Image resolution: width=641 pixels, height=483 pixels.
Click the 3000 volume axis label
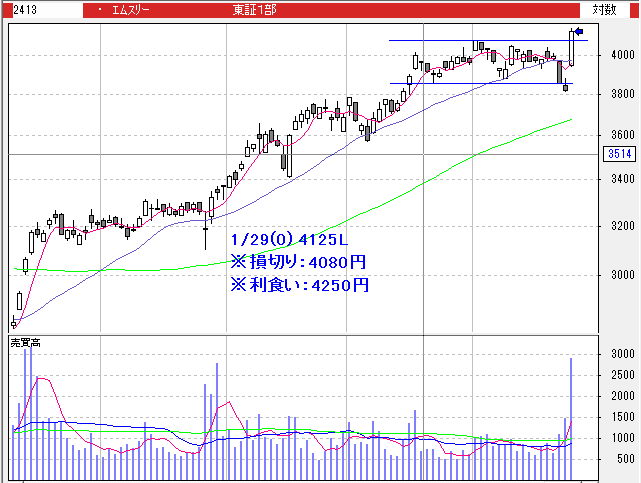[x=622, y=355]
